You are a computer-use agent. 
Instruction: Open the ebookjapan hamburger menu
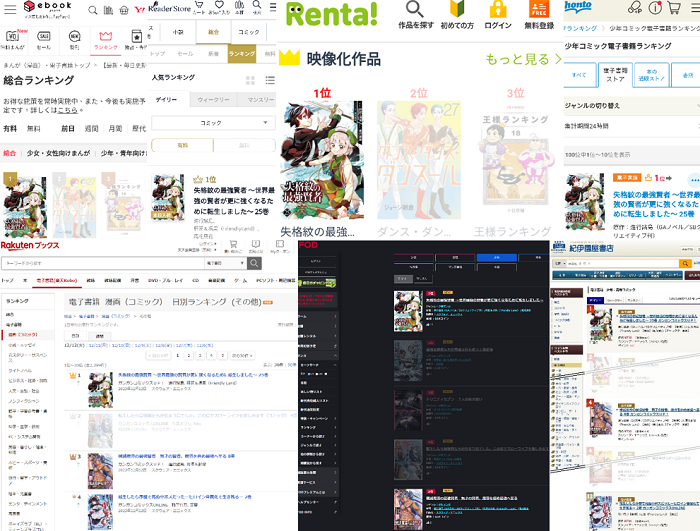point(10,8)
